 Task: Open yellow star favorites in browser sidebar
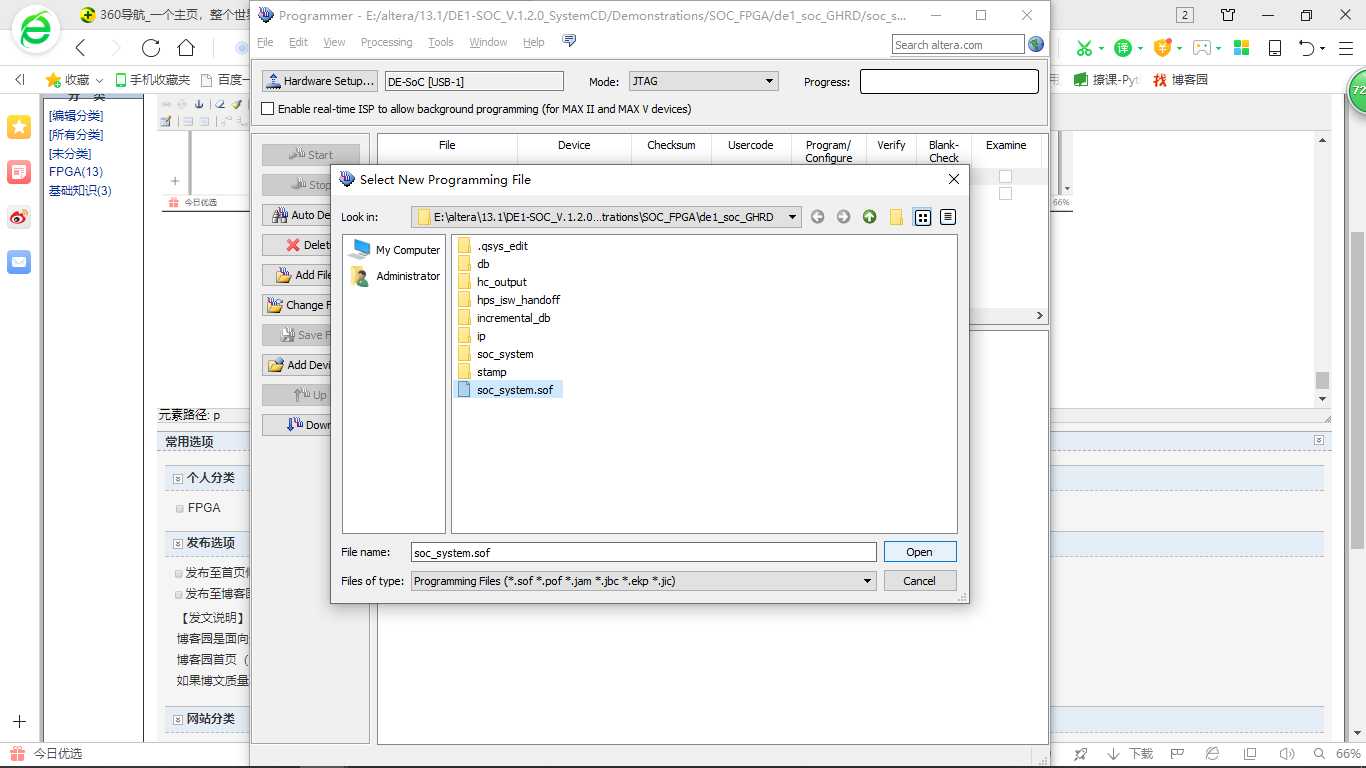coord(19,127)
